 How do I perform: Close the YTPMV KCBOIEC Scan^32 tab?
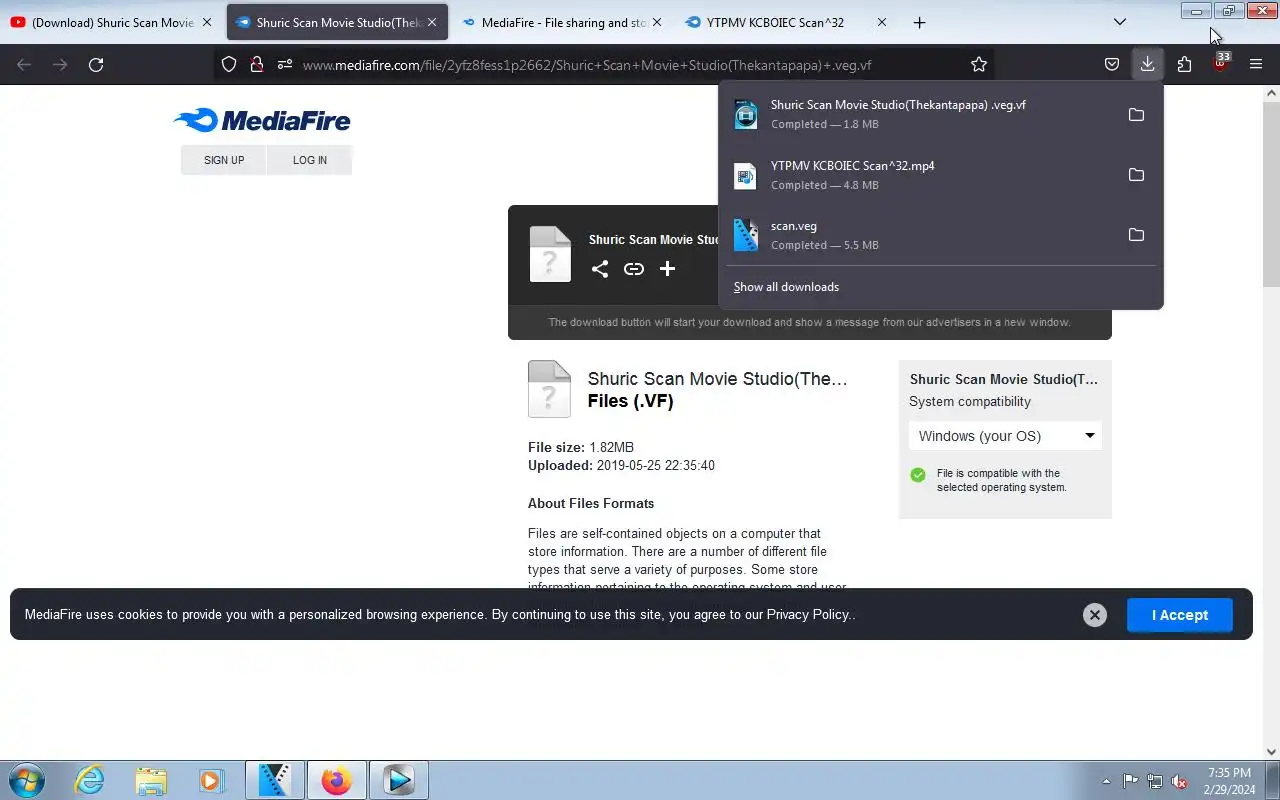[x=881, y=22]
